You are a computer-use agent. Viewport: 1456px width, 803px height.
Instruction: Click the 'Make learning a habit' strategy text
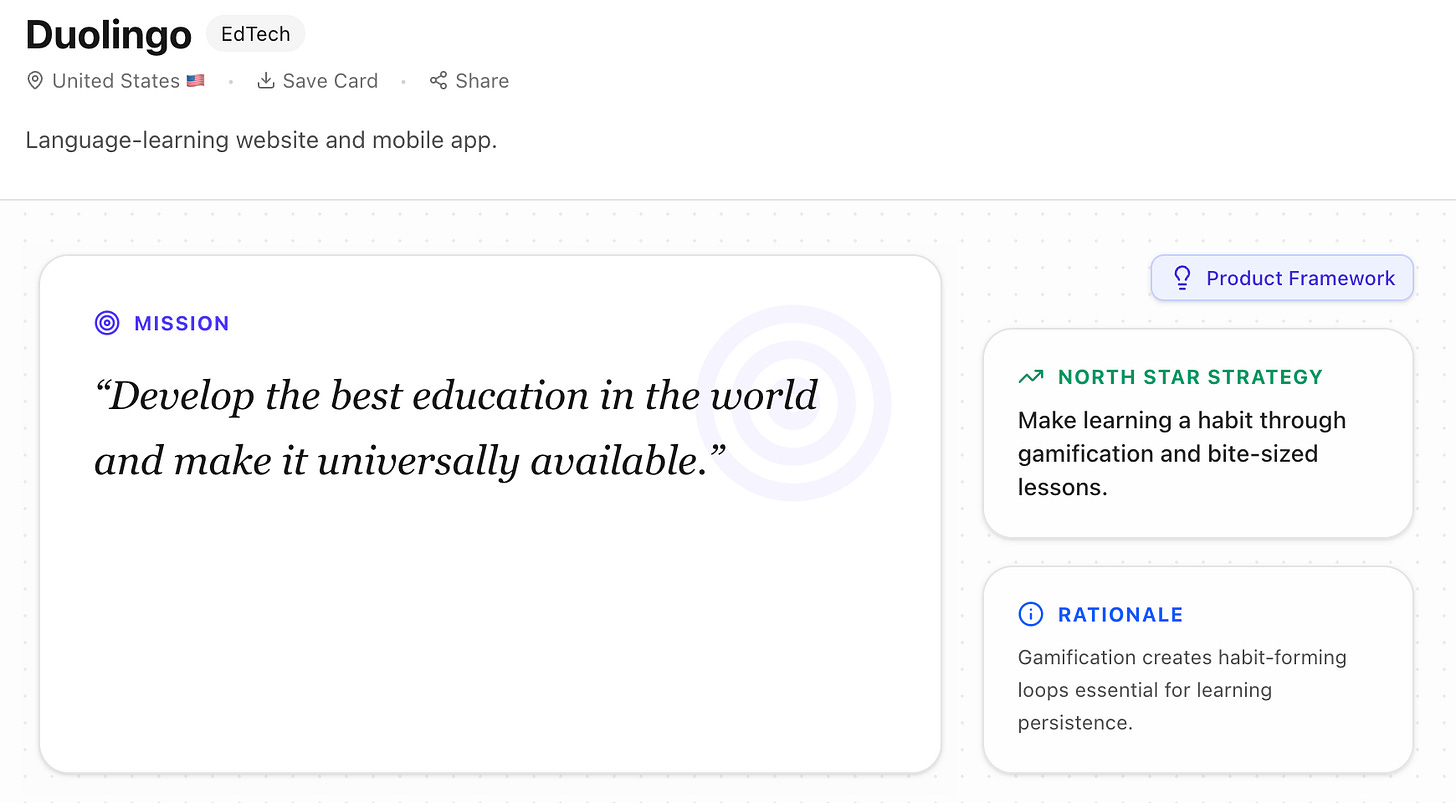(x=1182, y=454)
